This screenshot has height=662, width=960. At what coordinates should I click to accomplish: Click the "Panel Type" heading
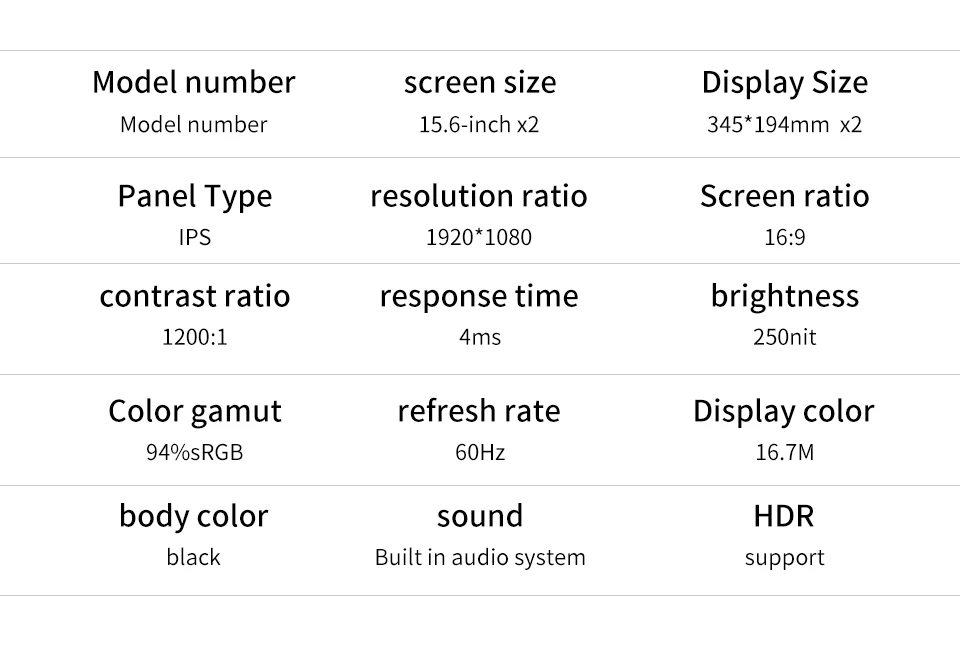tap(194, 196)
